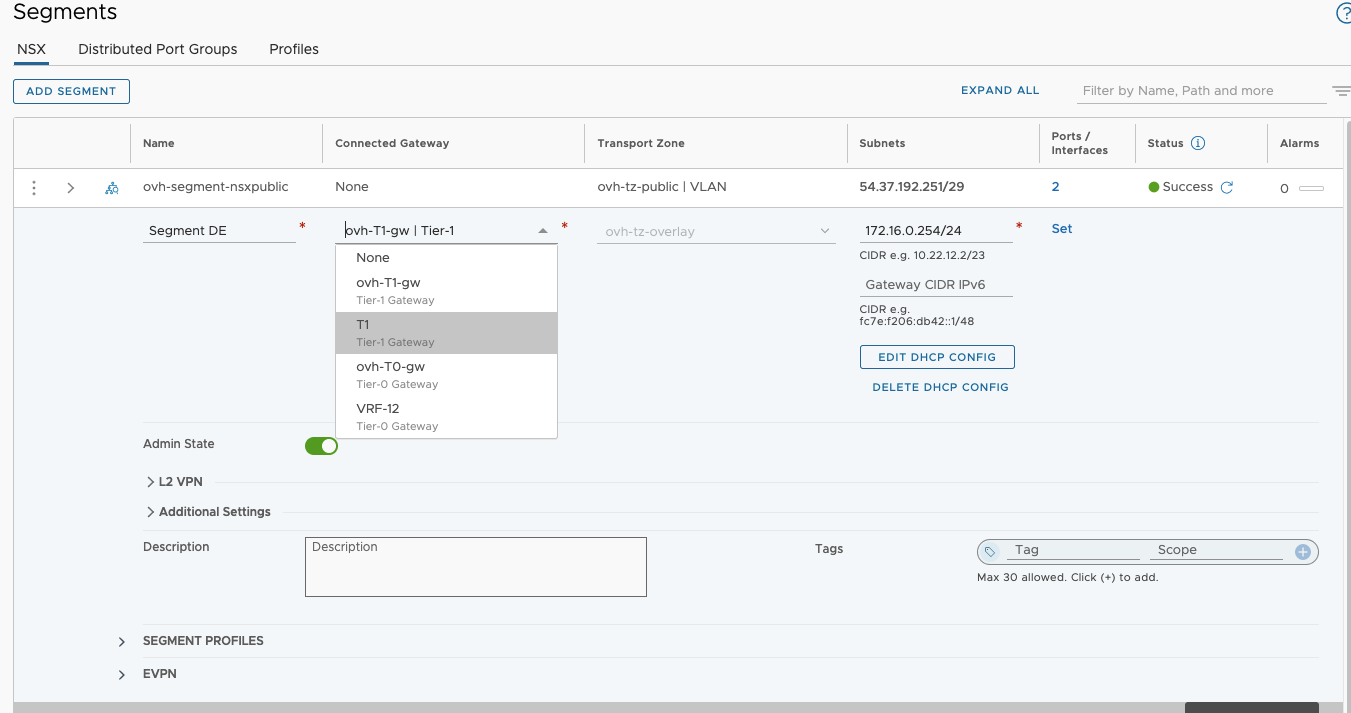The width and height of the screenshot is (1351, 713).
Task: Click the EDIT DHCP CONFIG button
Action: (x=936, y=357)
